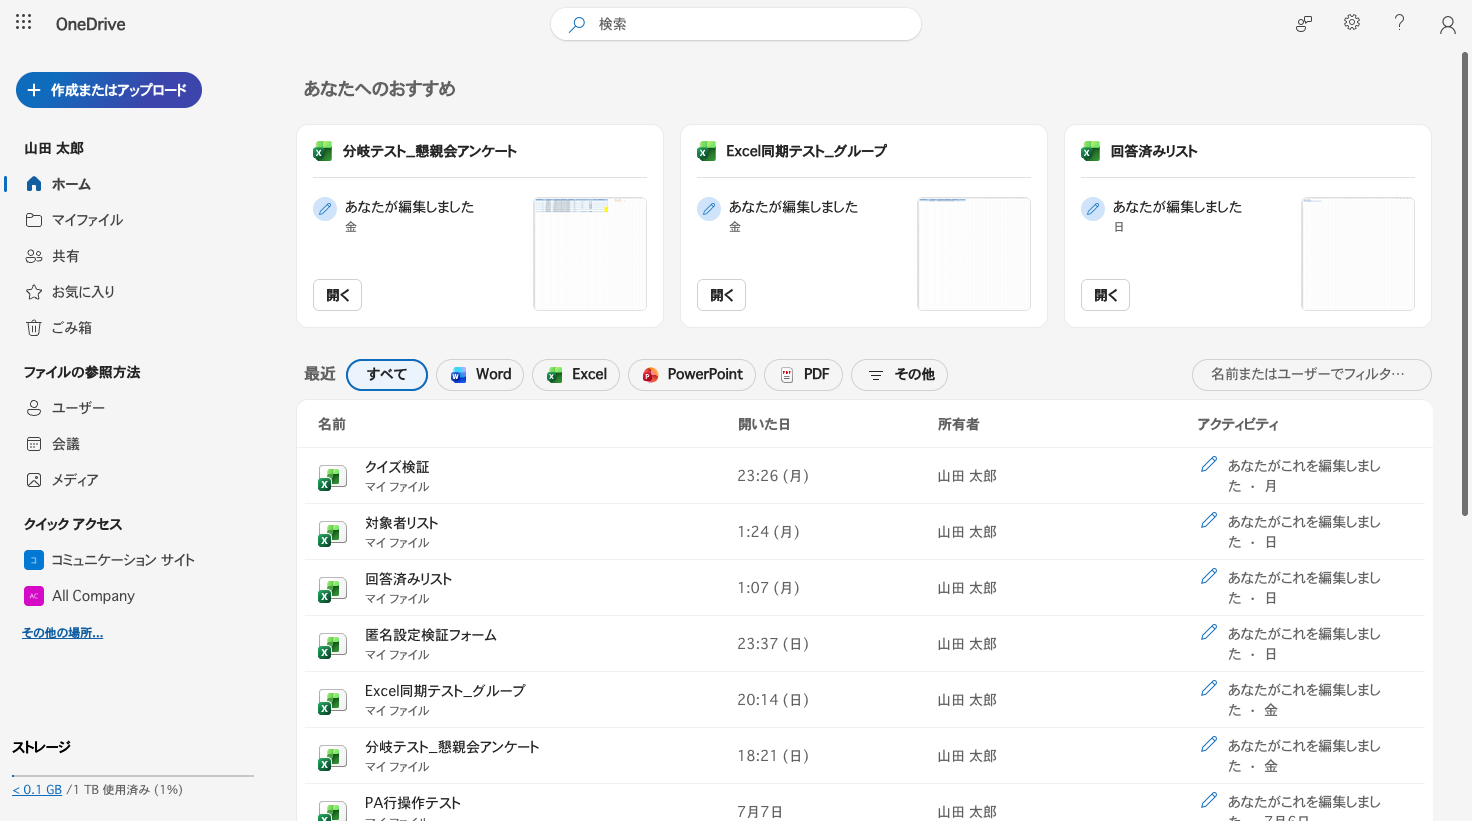Open ごみ箱 in the sidebar
This screenshot has width=1472, height=821.
[72, 328]
